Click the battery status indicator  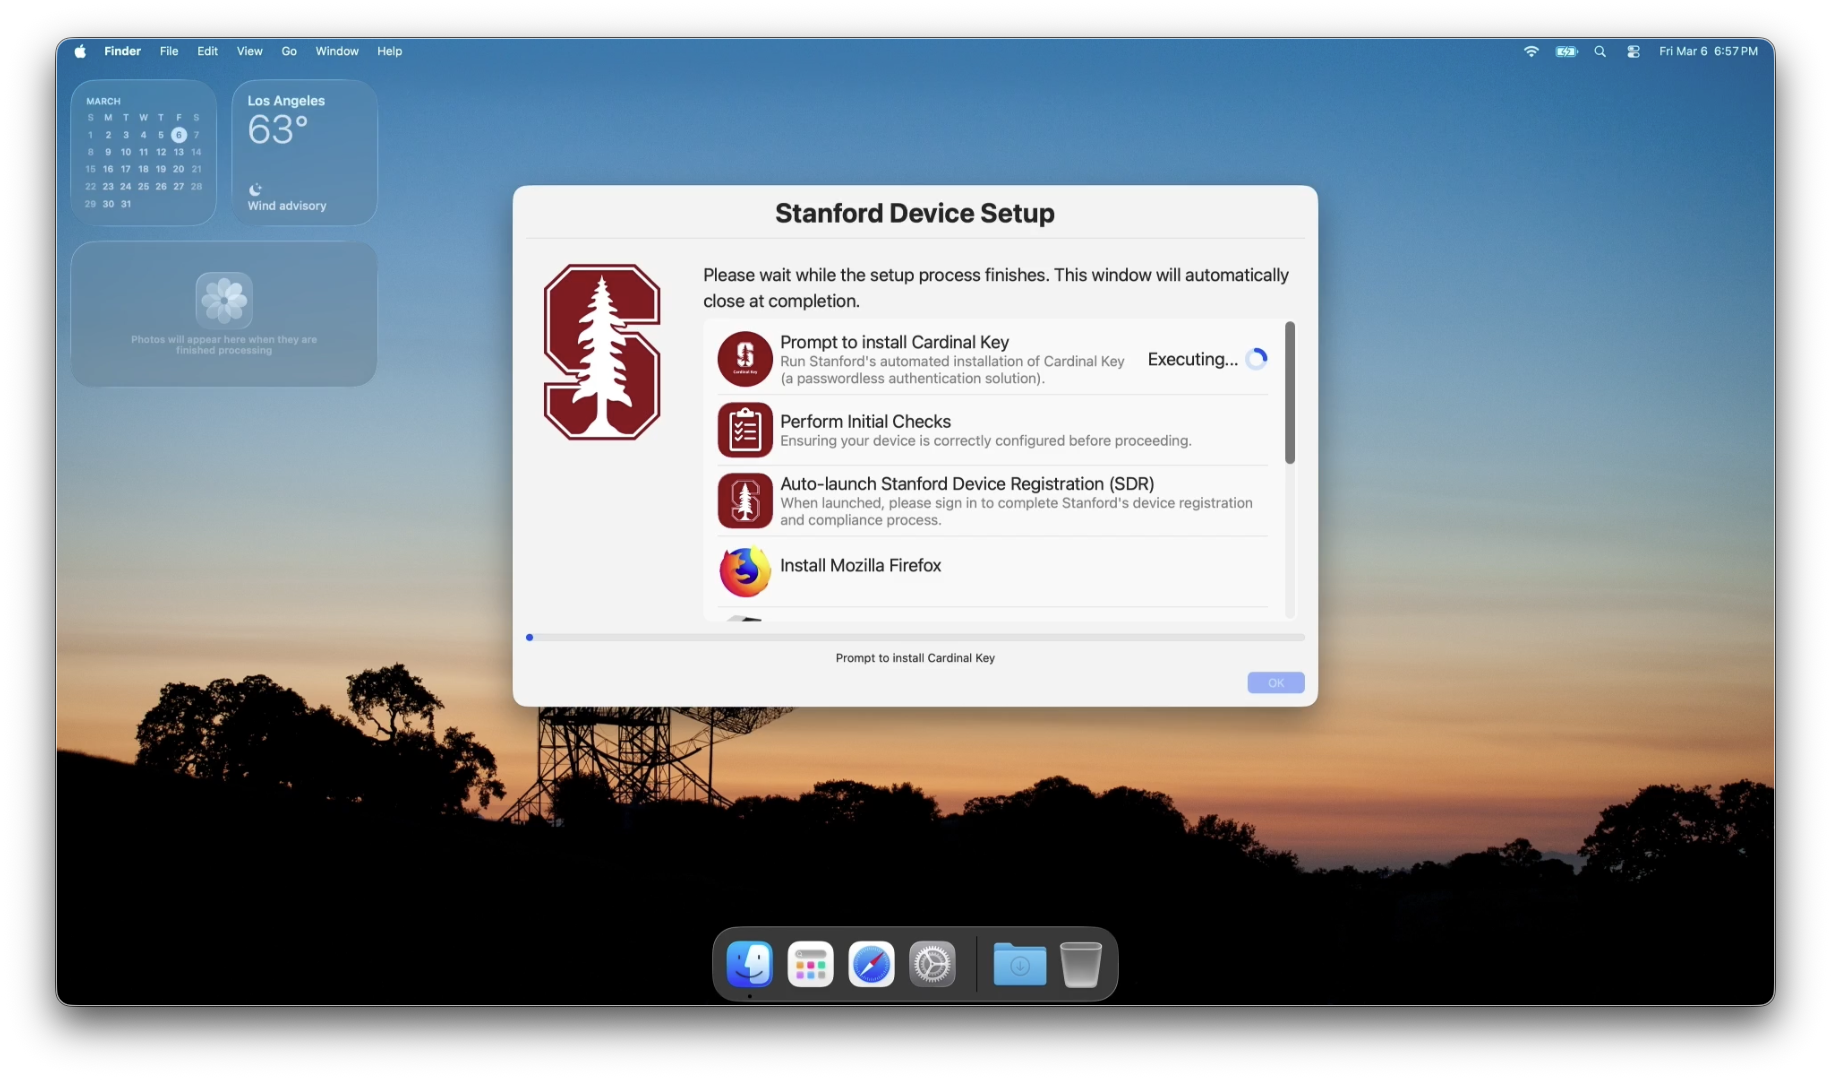(x=1565, y=51)
